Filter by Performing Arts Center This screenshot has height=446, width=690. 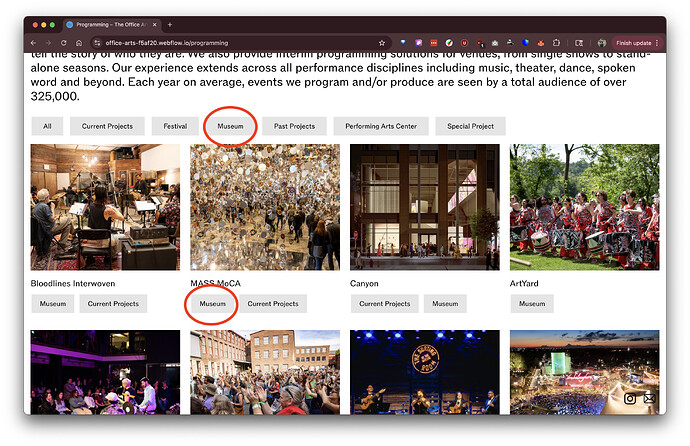point(381,126)
